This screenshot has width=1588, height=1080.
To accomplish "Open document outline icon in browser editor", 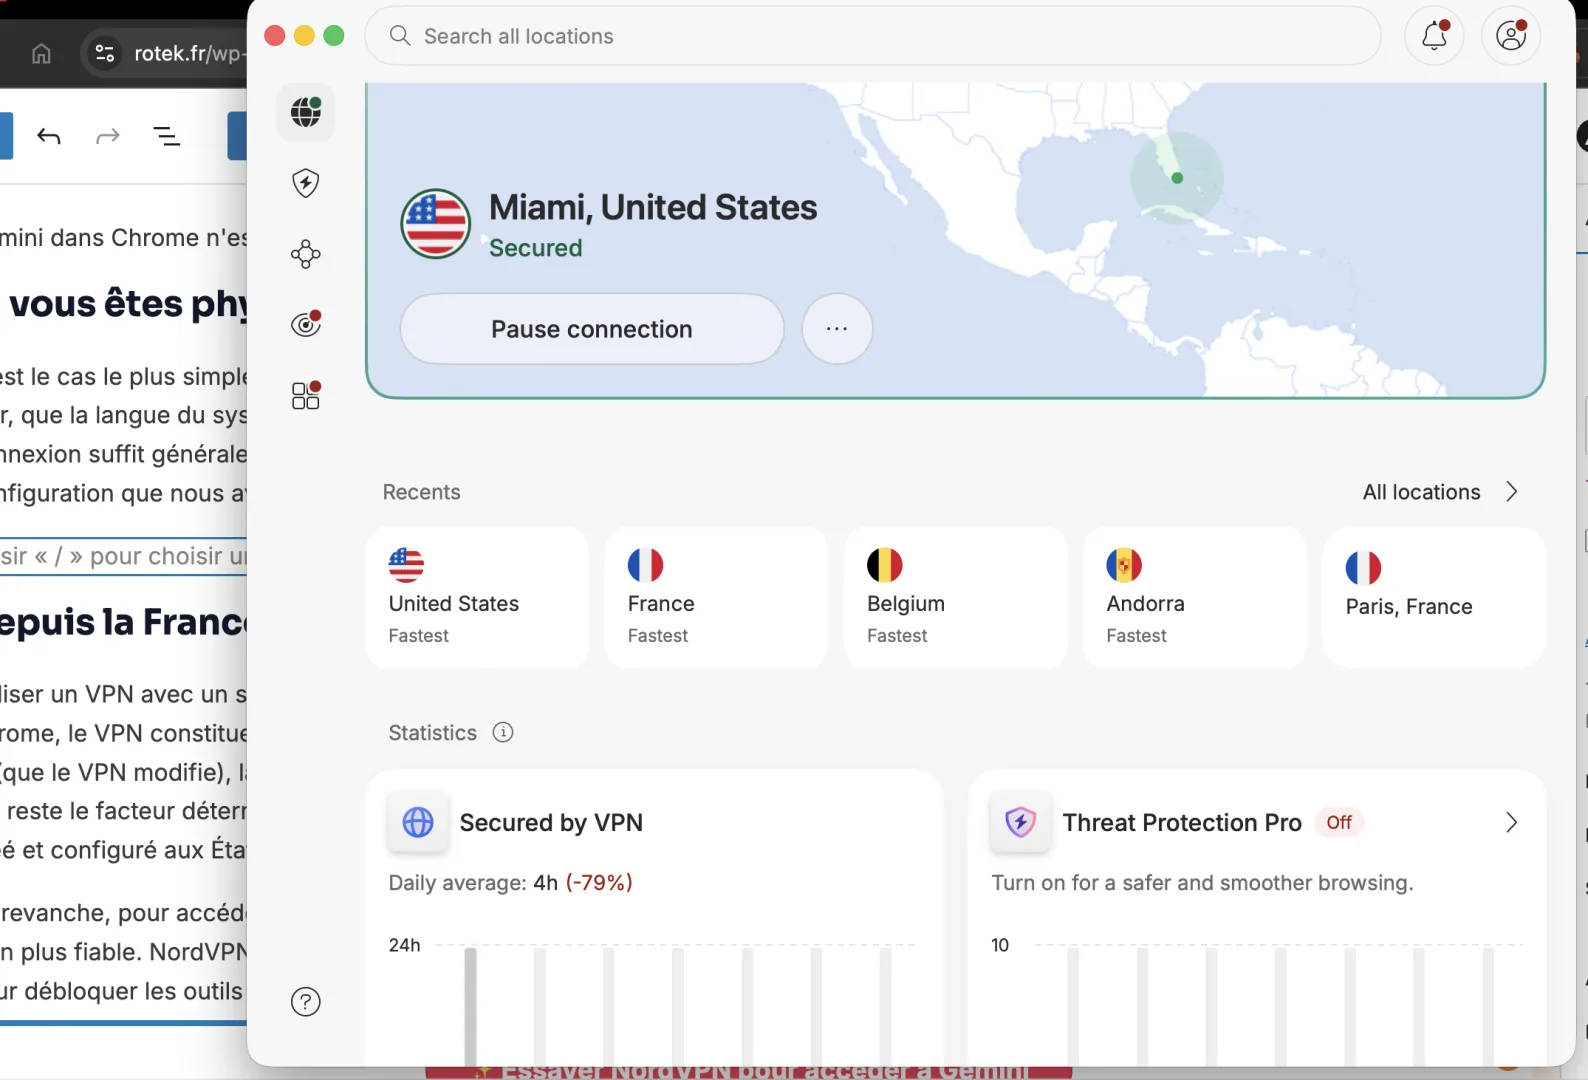I will pos(167,136).
